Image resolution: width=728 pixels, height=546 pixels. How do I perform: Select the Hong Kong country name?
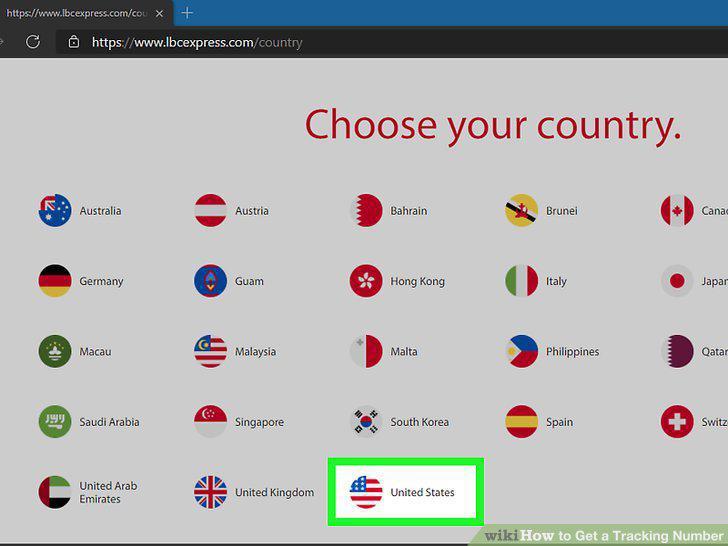coord(417,281)
